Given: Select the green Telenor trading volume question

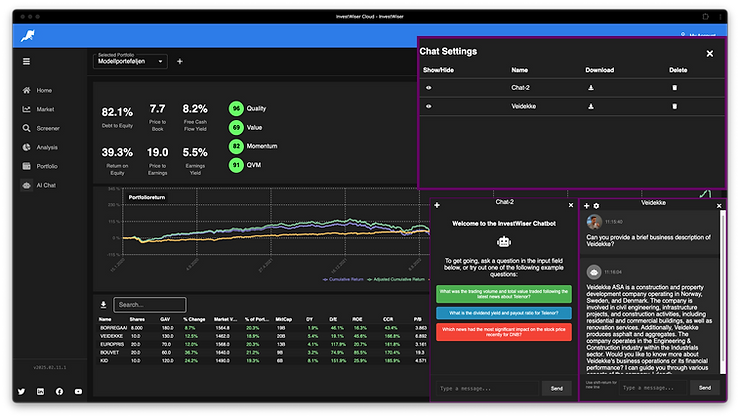Looking at the screenshot, I should 504,294.
